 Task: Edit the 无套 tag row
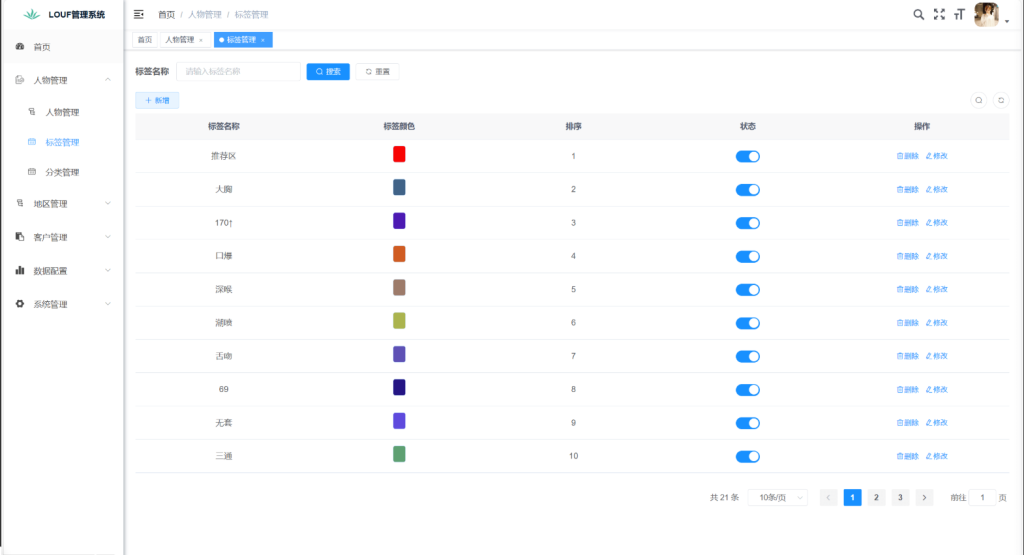936,422
